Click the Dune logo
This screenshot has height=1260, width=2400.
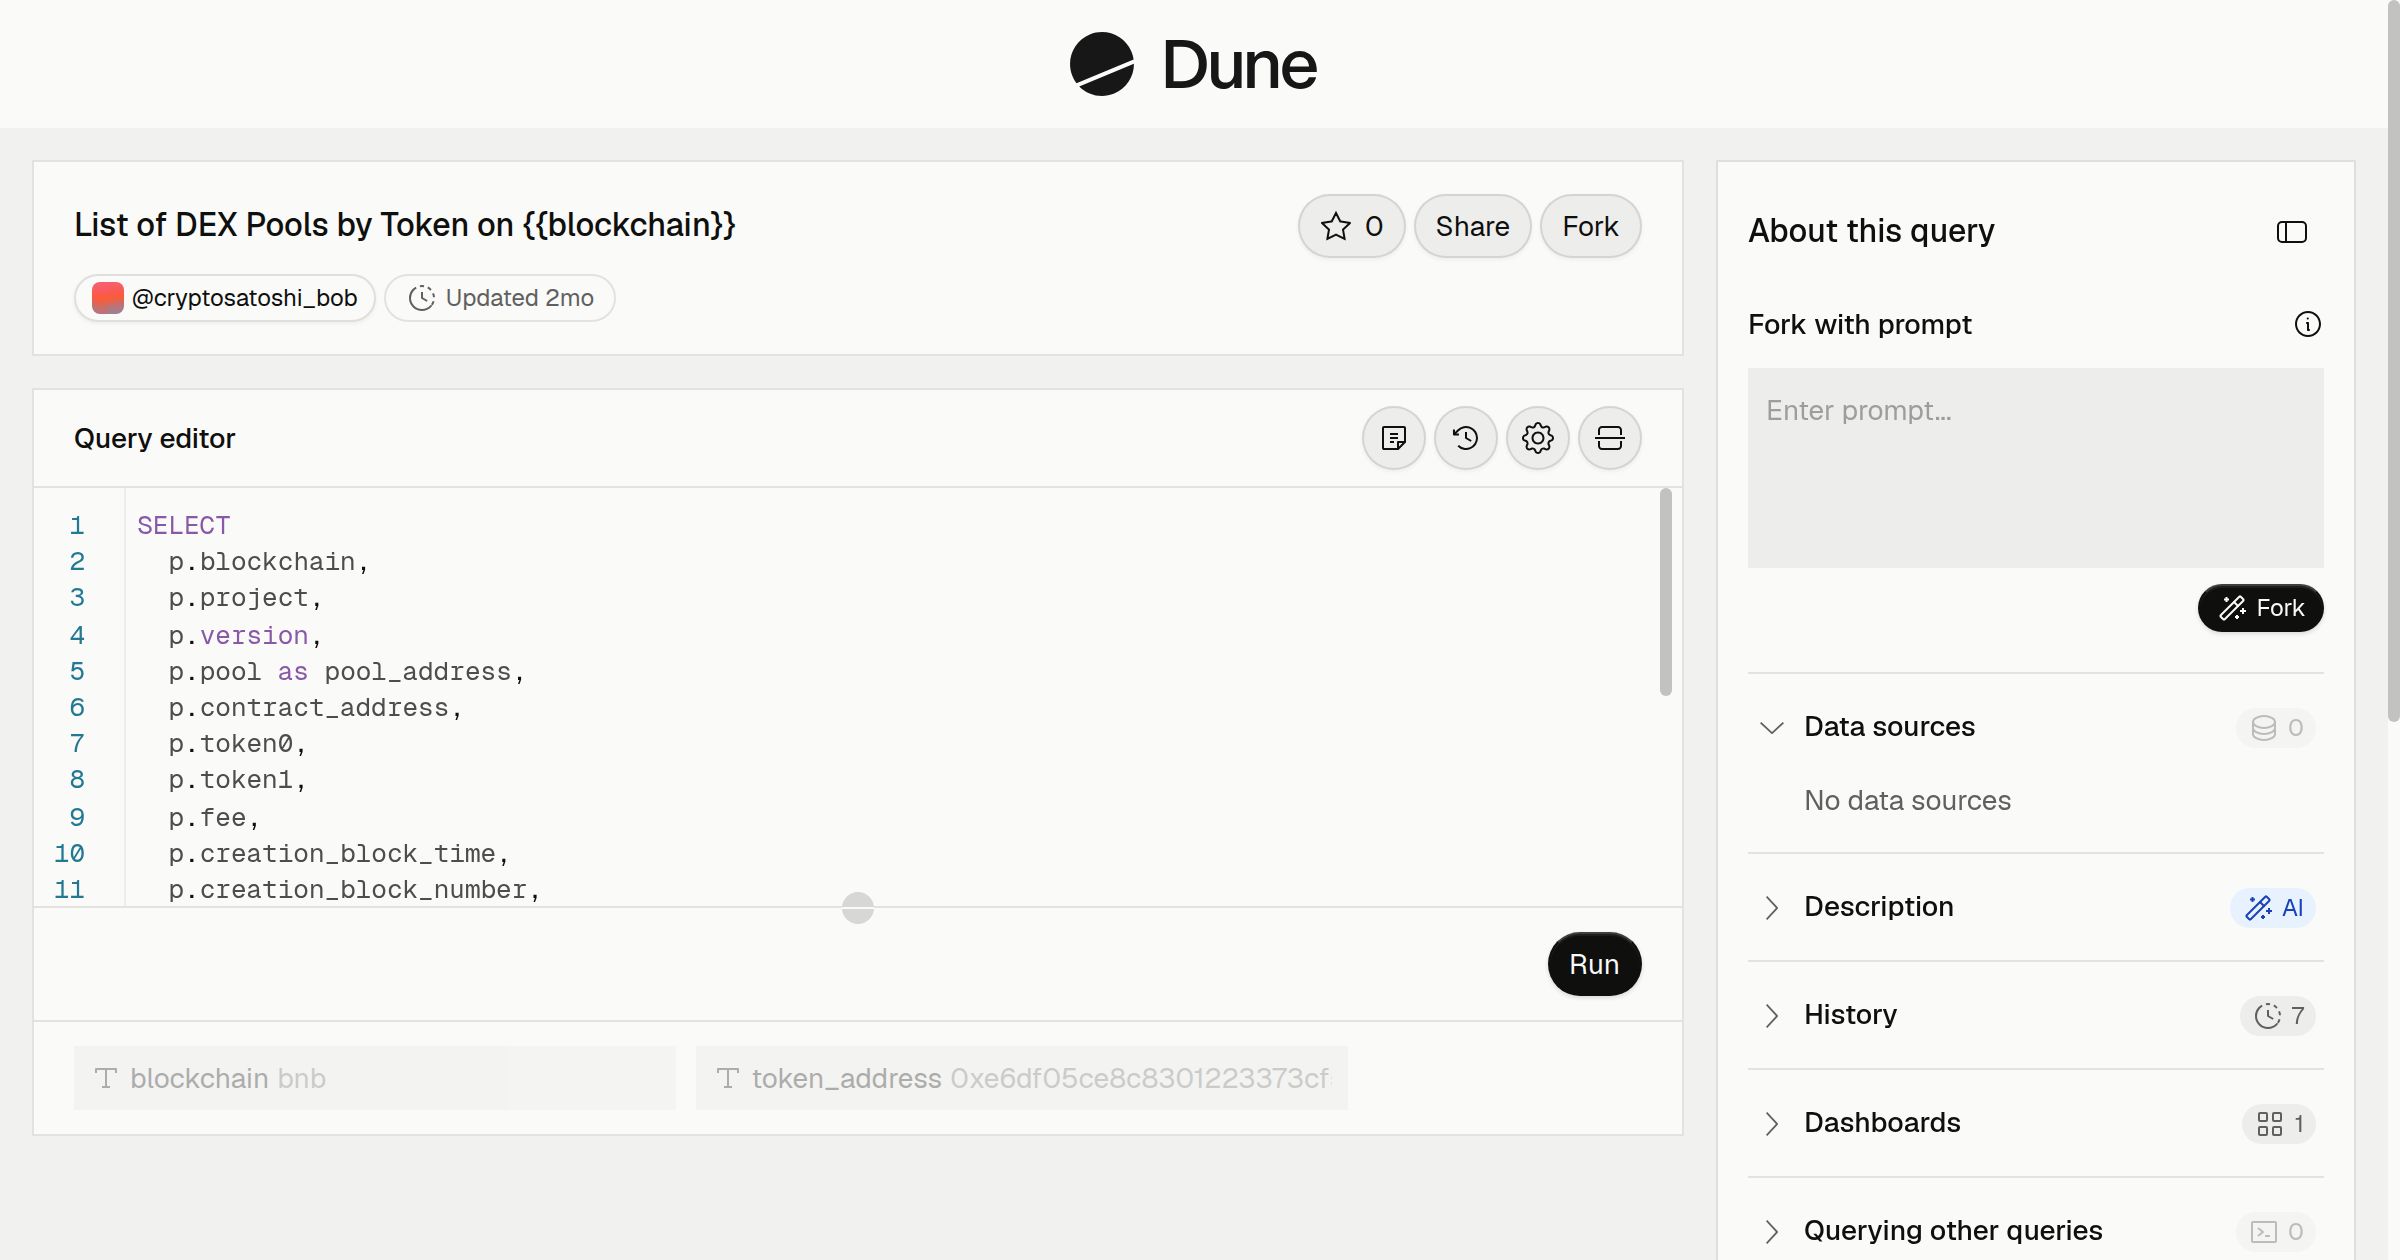pos(1193,64)
